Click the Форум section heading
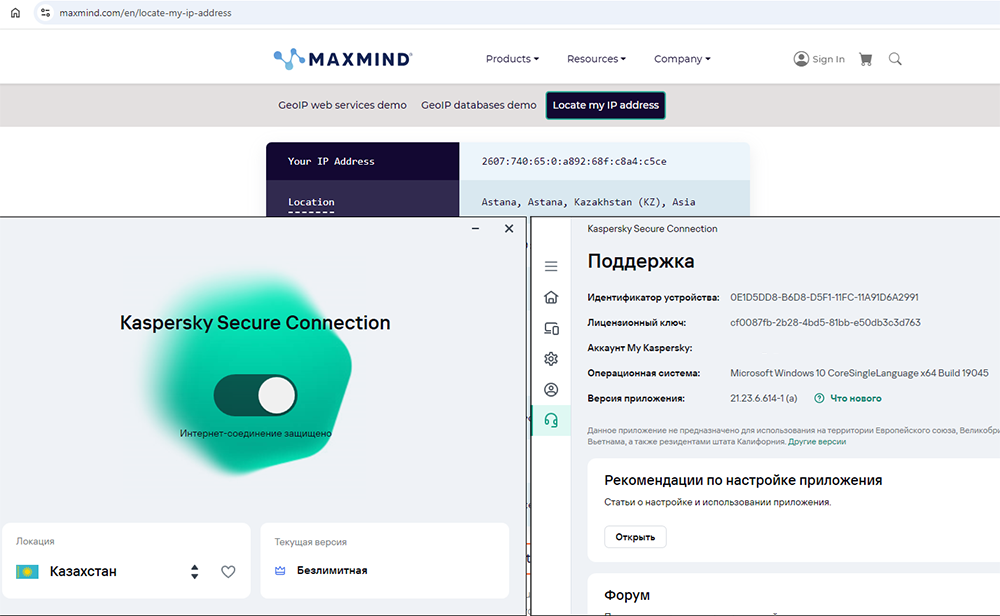This screenshot has width=1000, height=616. coord(627,595)
